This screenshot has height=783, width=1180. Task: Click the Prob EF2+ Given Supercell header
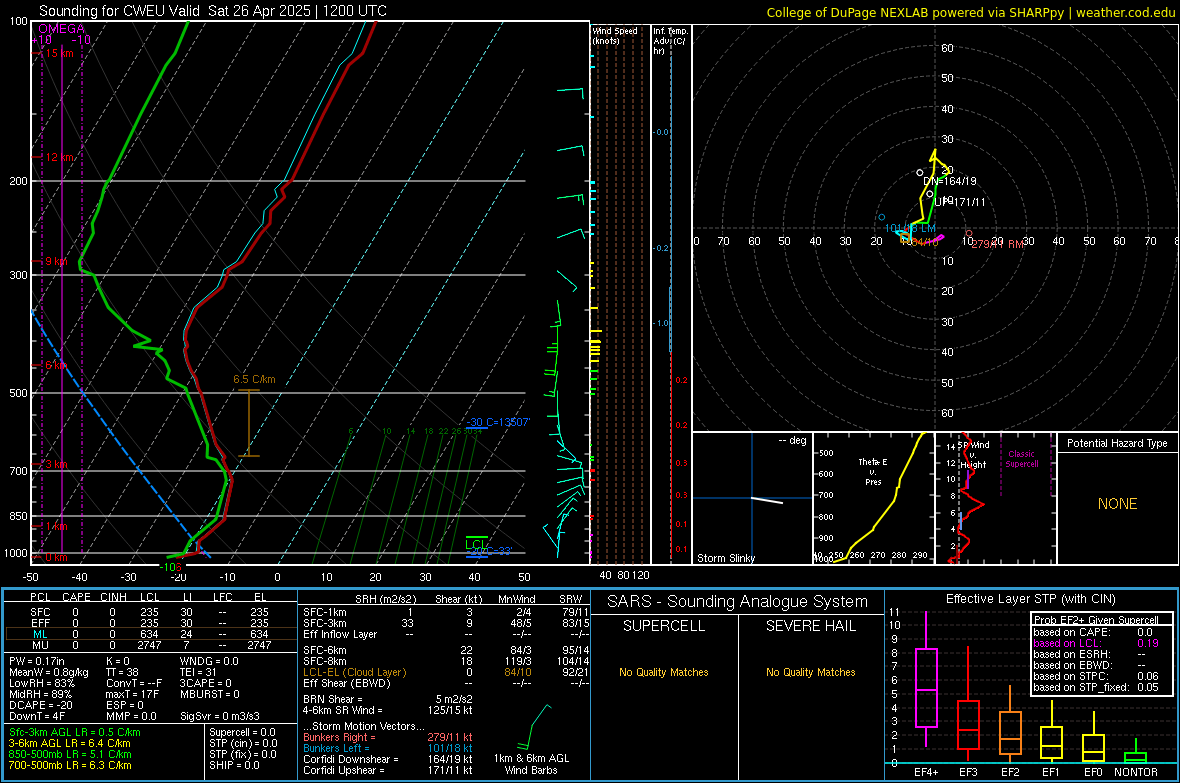click(1096, 620)
